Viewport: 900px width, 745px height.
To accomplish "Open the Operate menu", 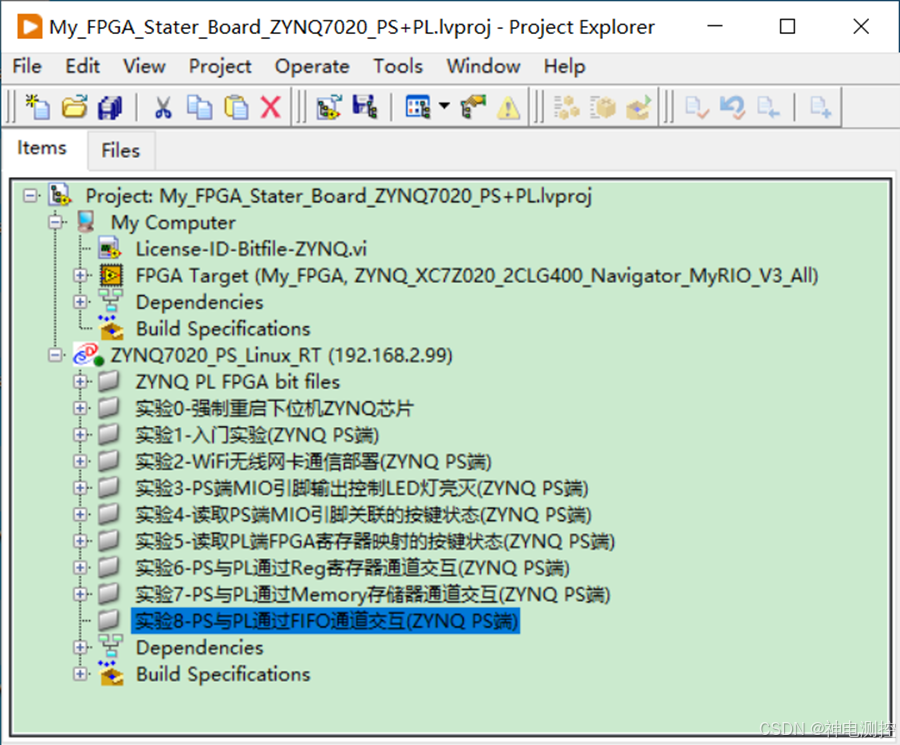I will [x=312, y=67].
